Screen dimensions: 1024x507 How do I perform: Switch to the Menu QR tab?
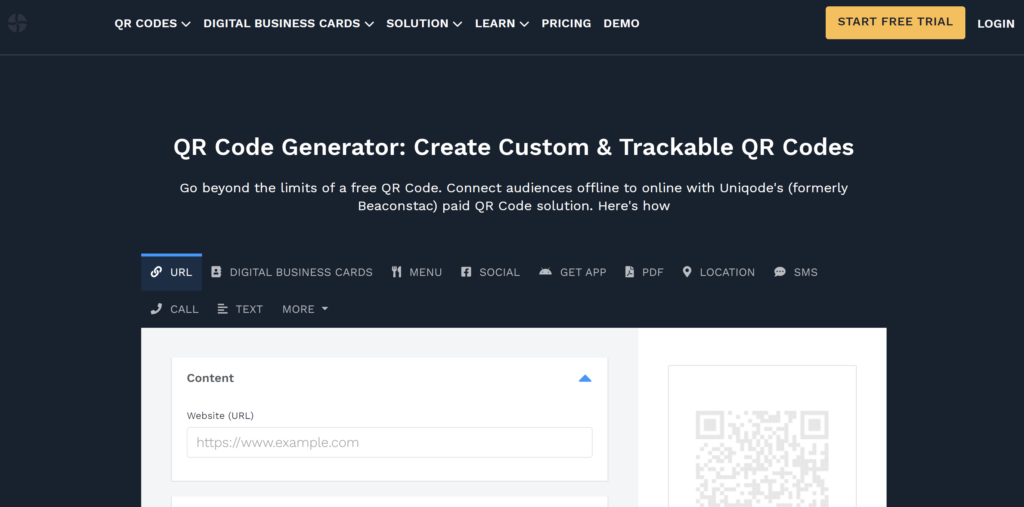click(x=426, y=272)
